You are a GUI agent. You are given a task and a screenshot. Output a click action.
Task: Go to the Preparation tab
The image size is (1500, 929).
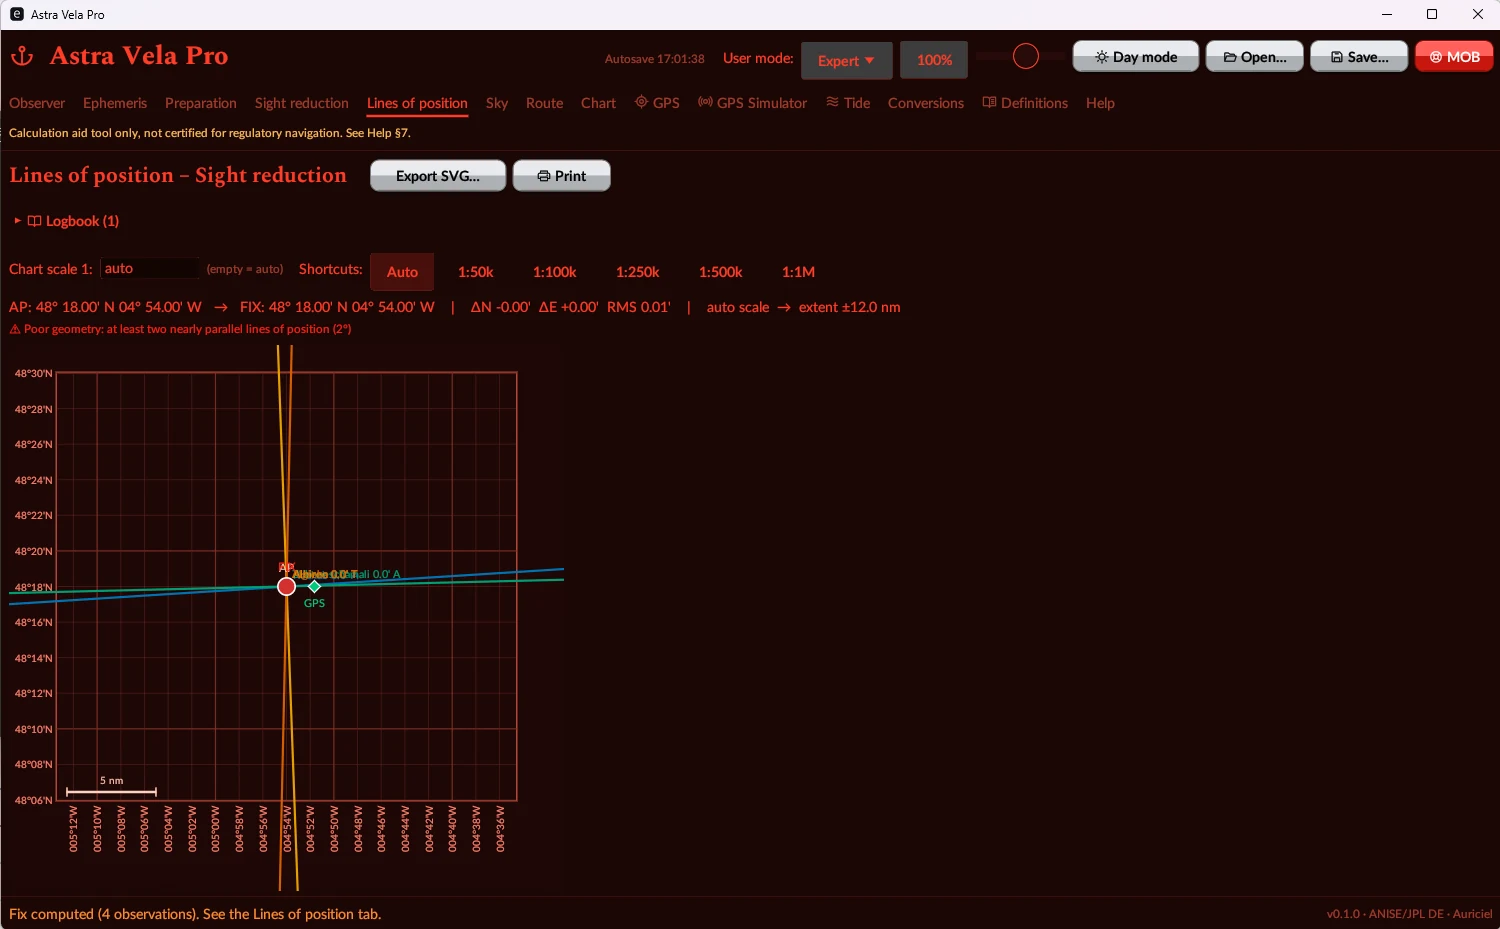point(201,103)
